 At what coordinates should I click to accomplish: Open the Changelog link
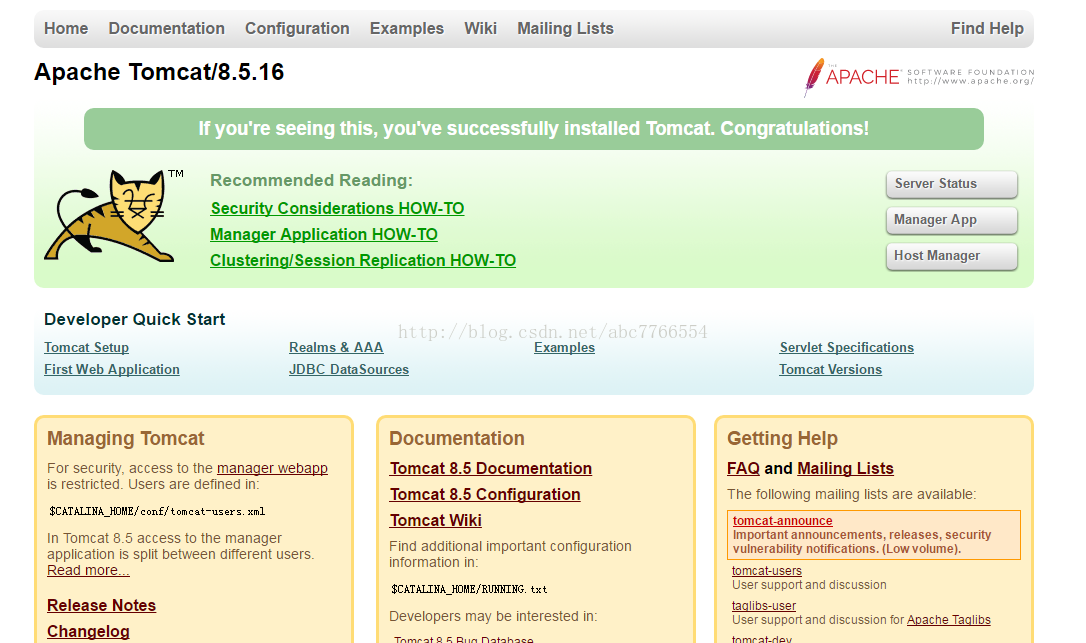pyautogui.click(x=88, y=632)
